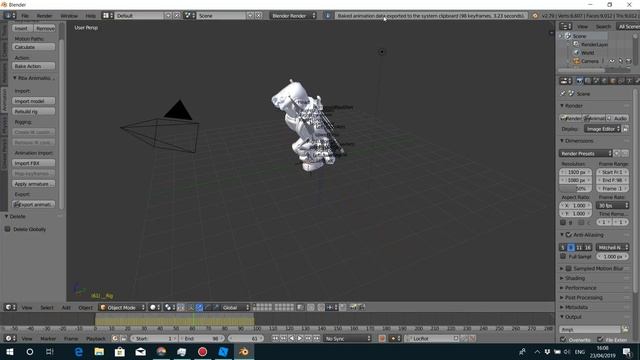Collapse the Rbx Animations panel
The image size is (640, 360).
15,78
